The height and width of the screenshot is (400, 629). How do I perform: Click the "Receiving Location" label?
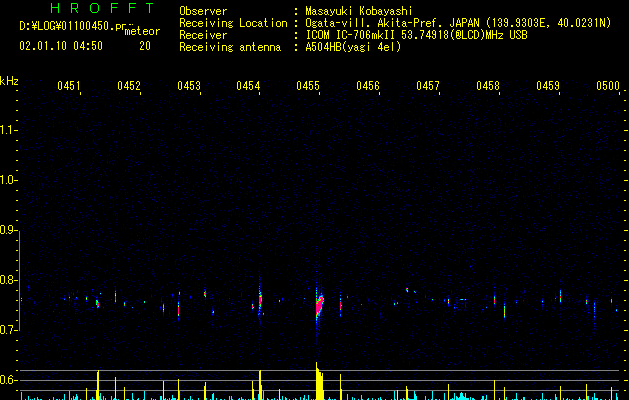[x=233, y=23]
